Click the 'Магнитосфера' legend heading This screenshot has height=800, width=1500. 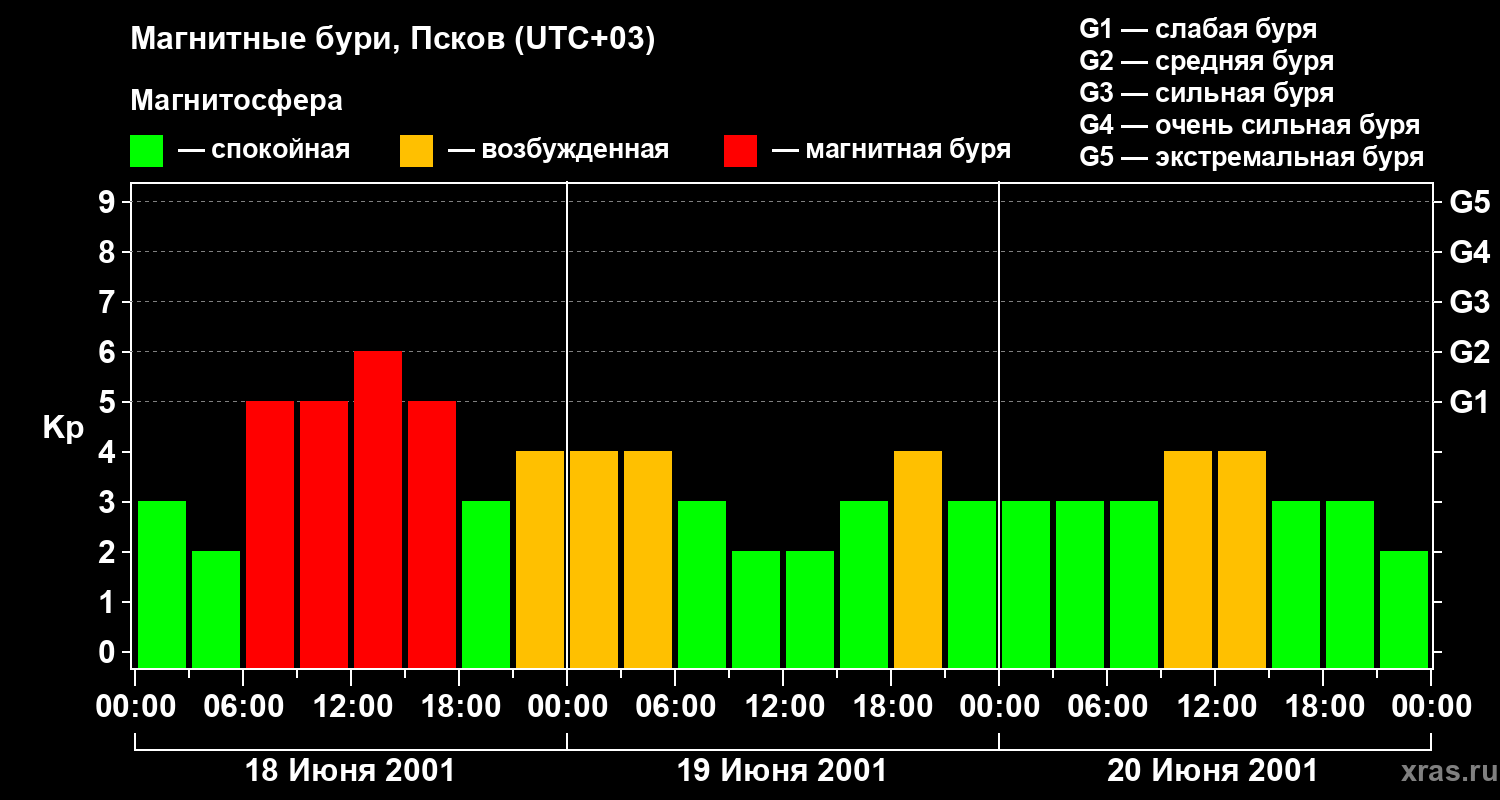coord(236,101)
